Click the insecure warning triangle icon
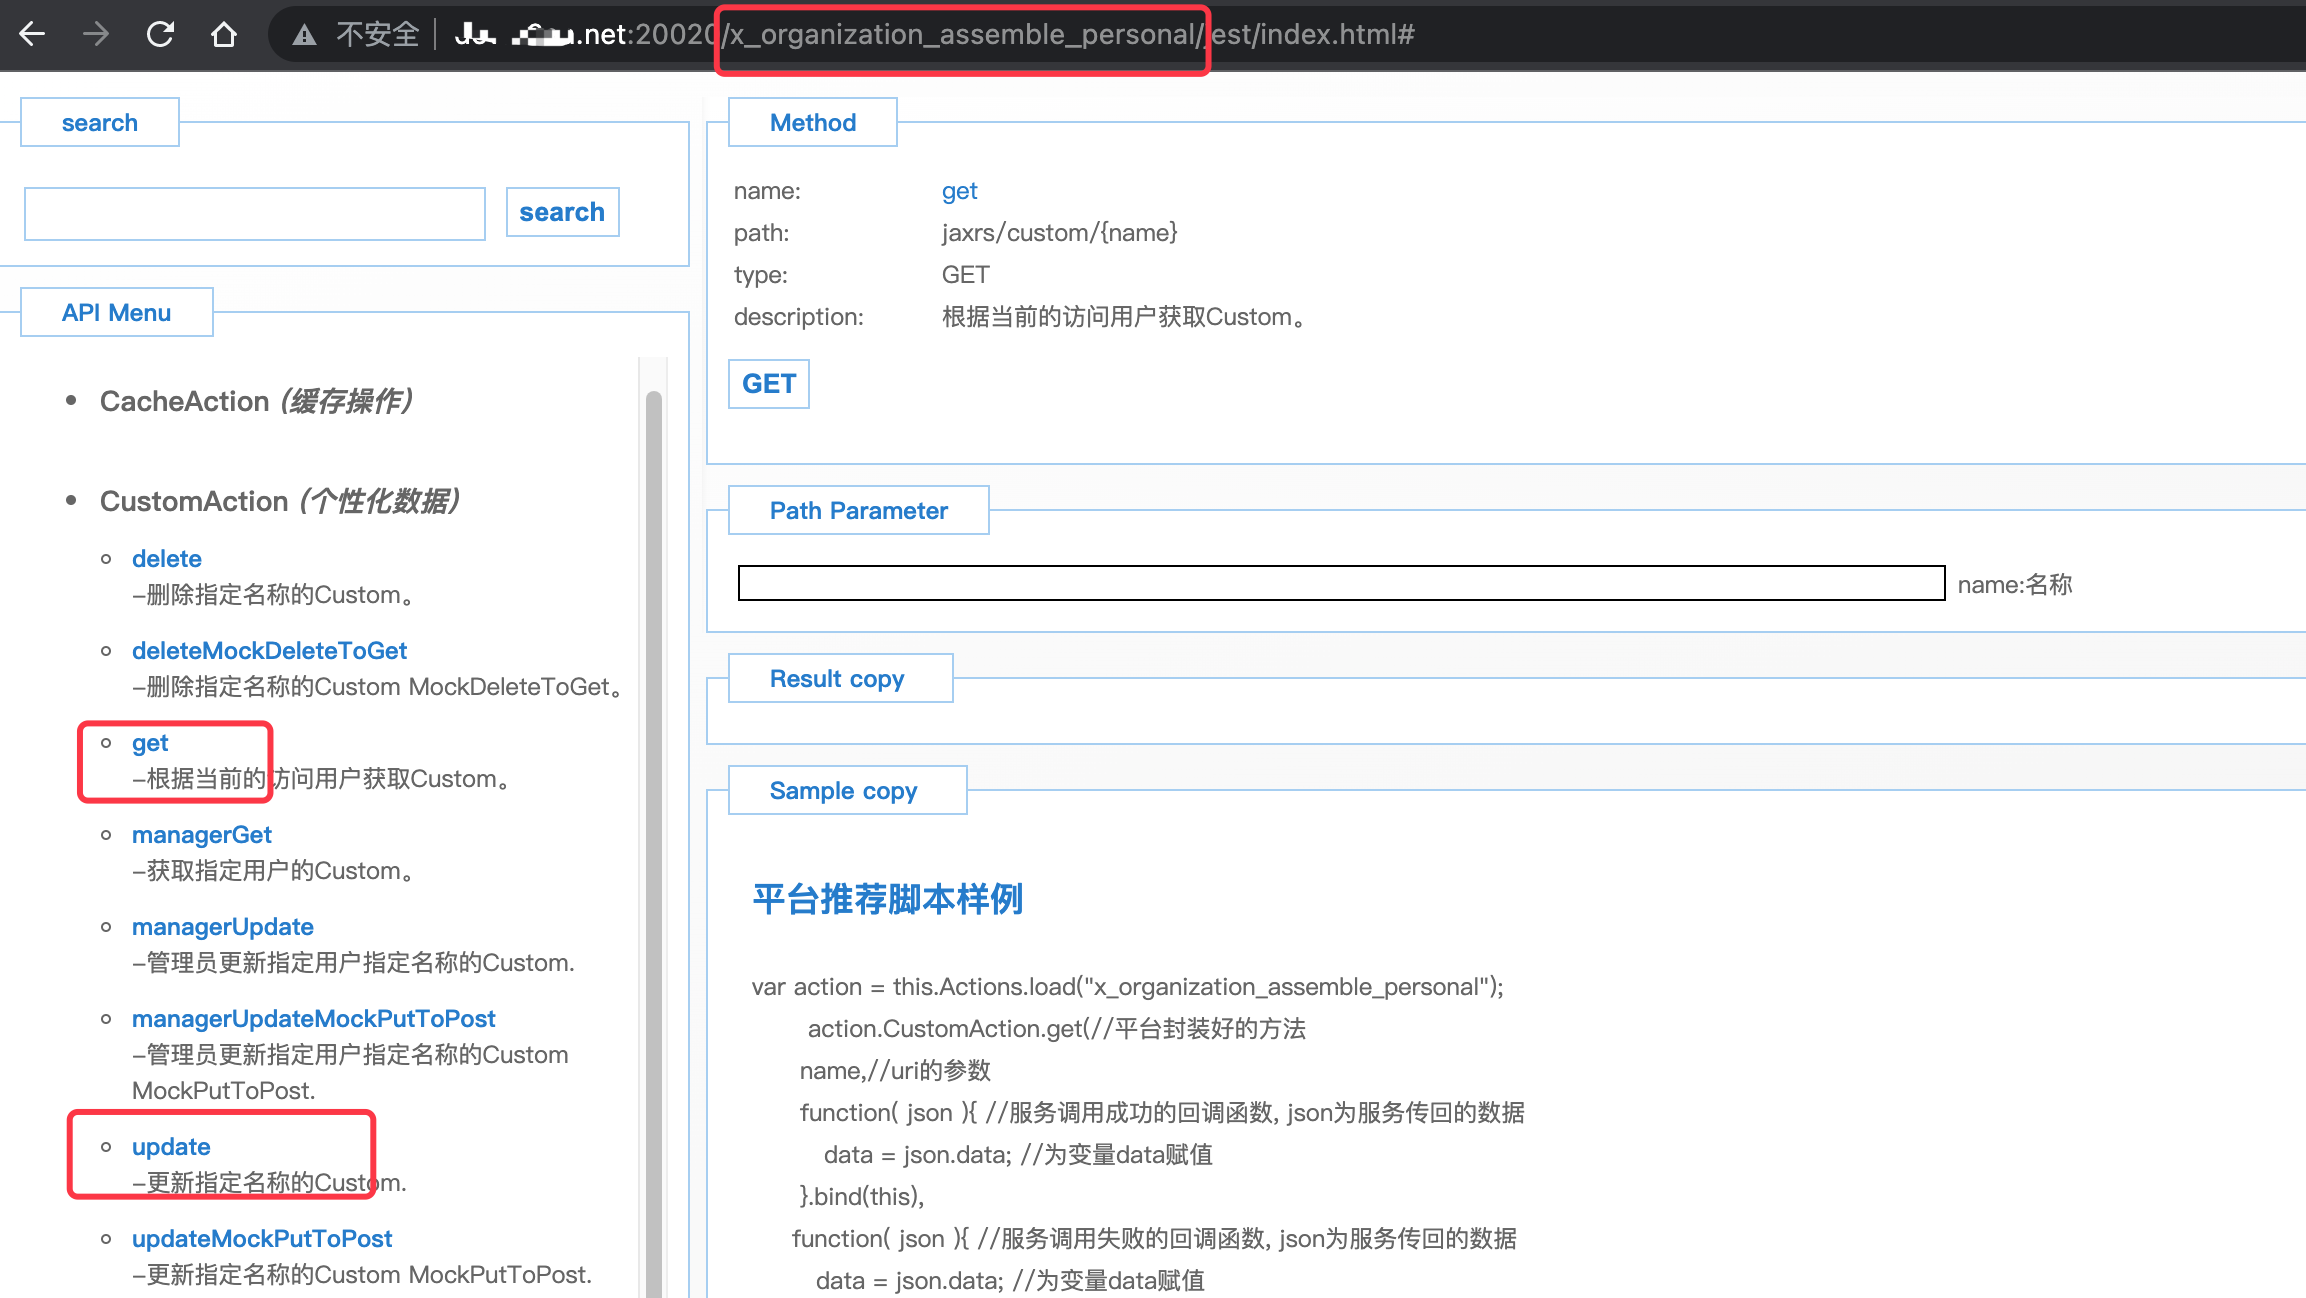The width and height of the screenshot is (2306, 1298). (x=304, y=36)
